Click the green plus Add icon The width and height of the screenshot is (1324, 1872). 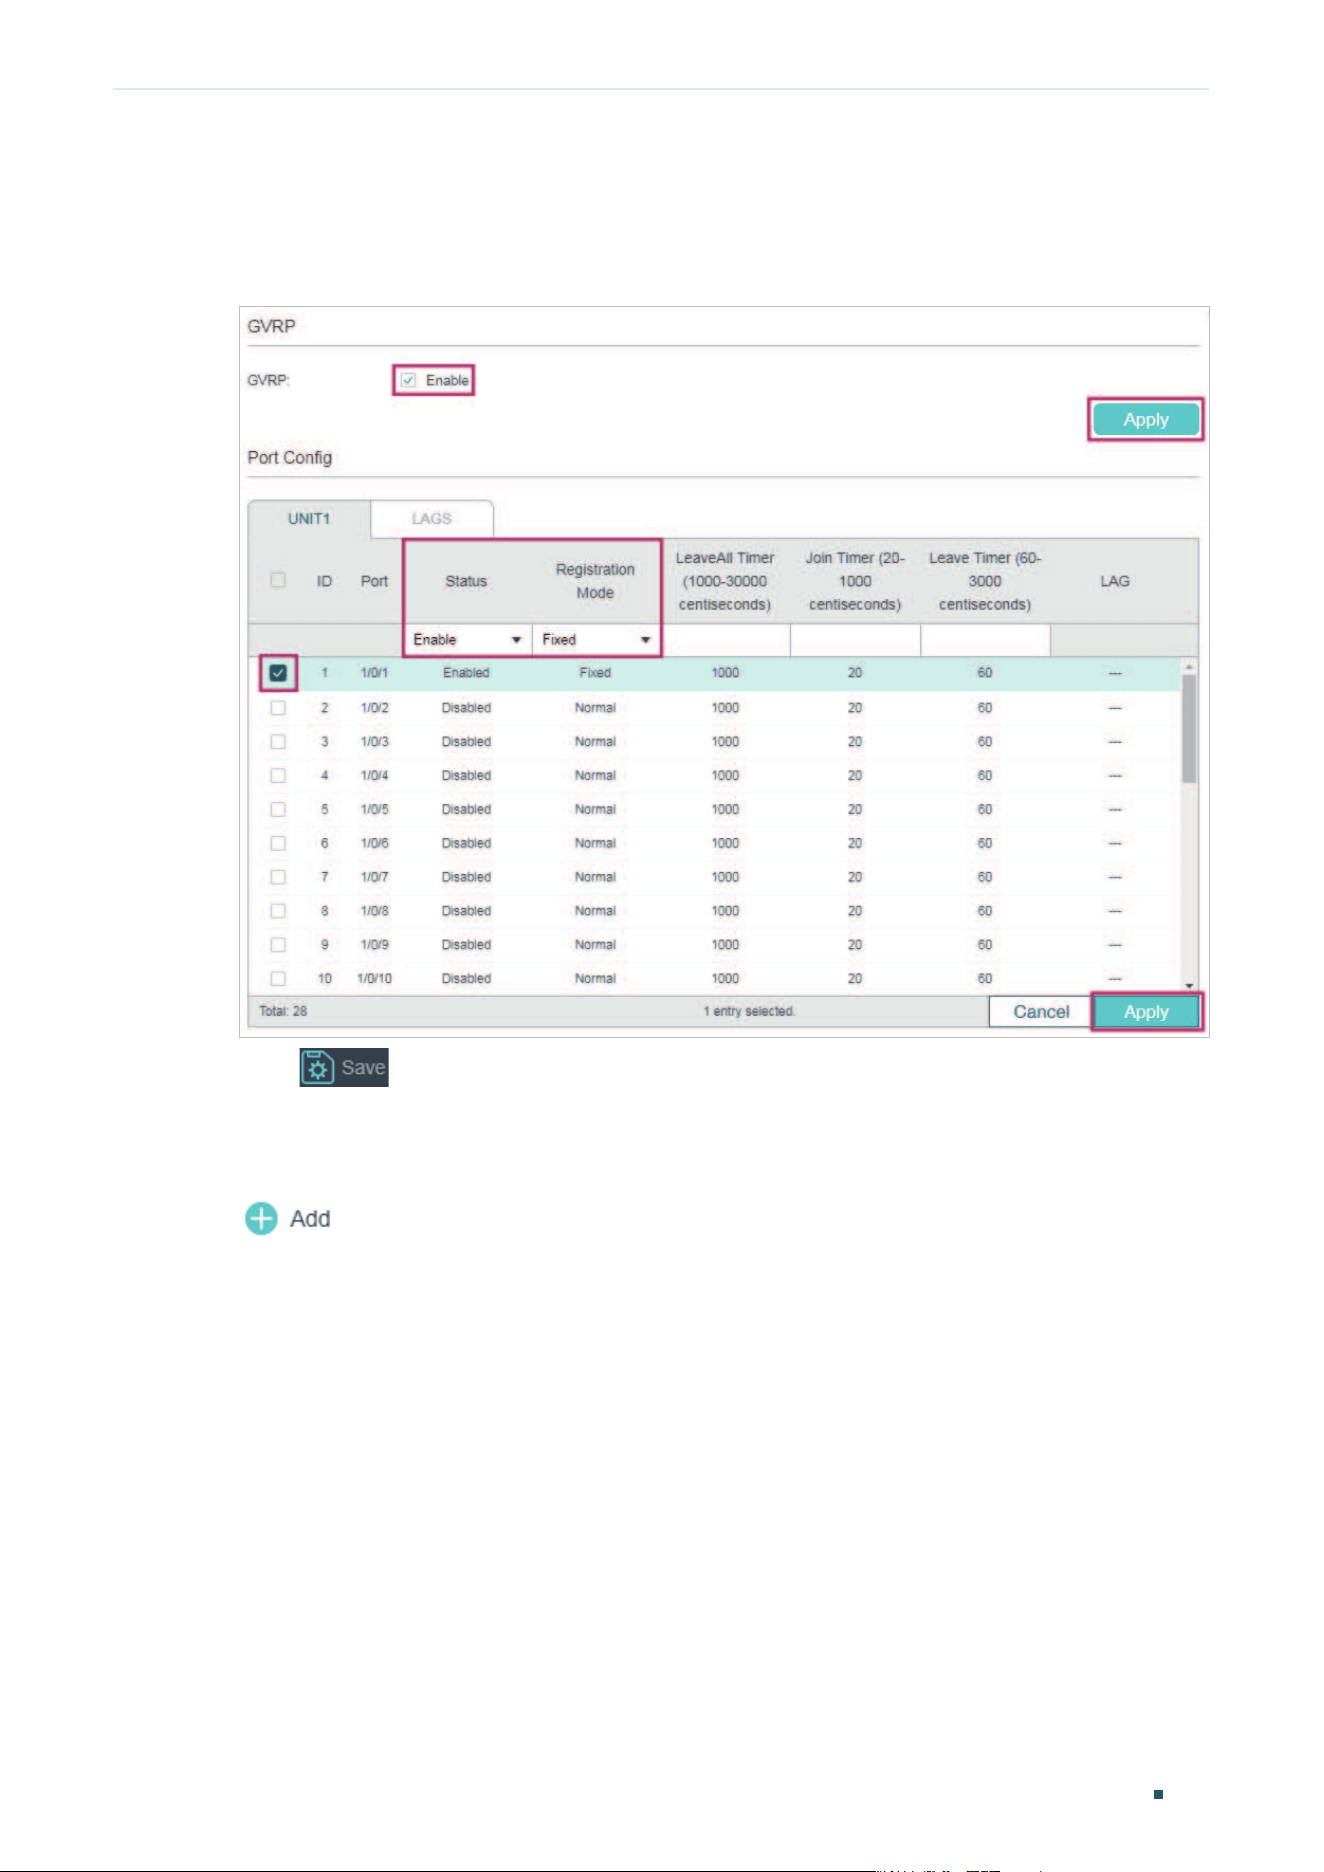tap(262, 1218)
